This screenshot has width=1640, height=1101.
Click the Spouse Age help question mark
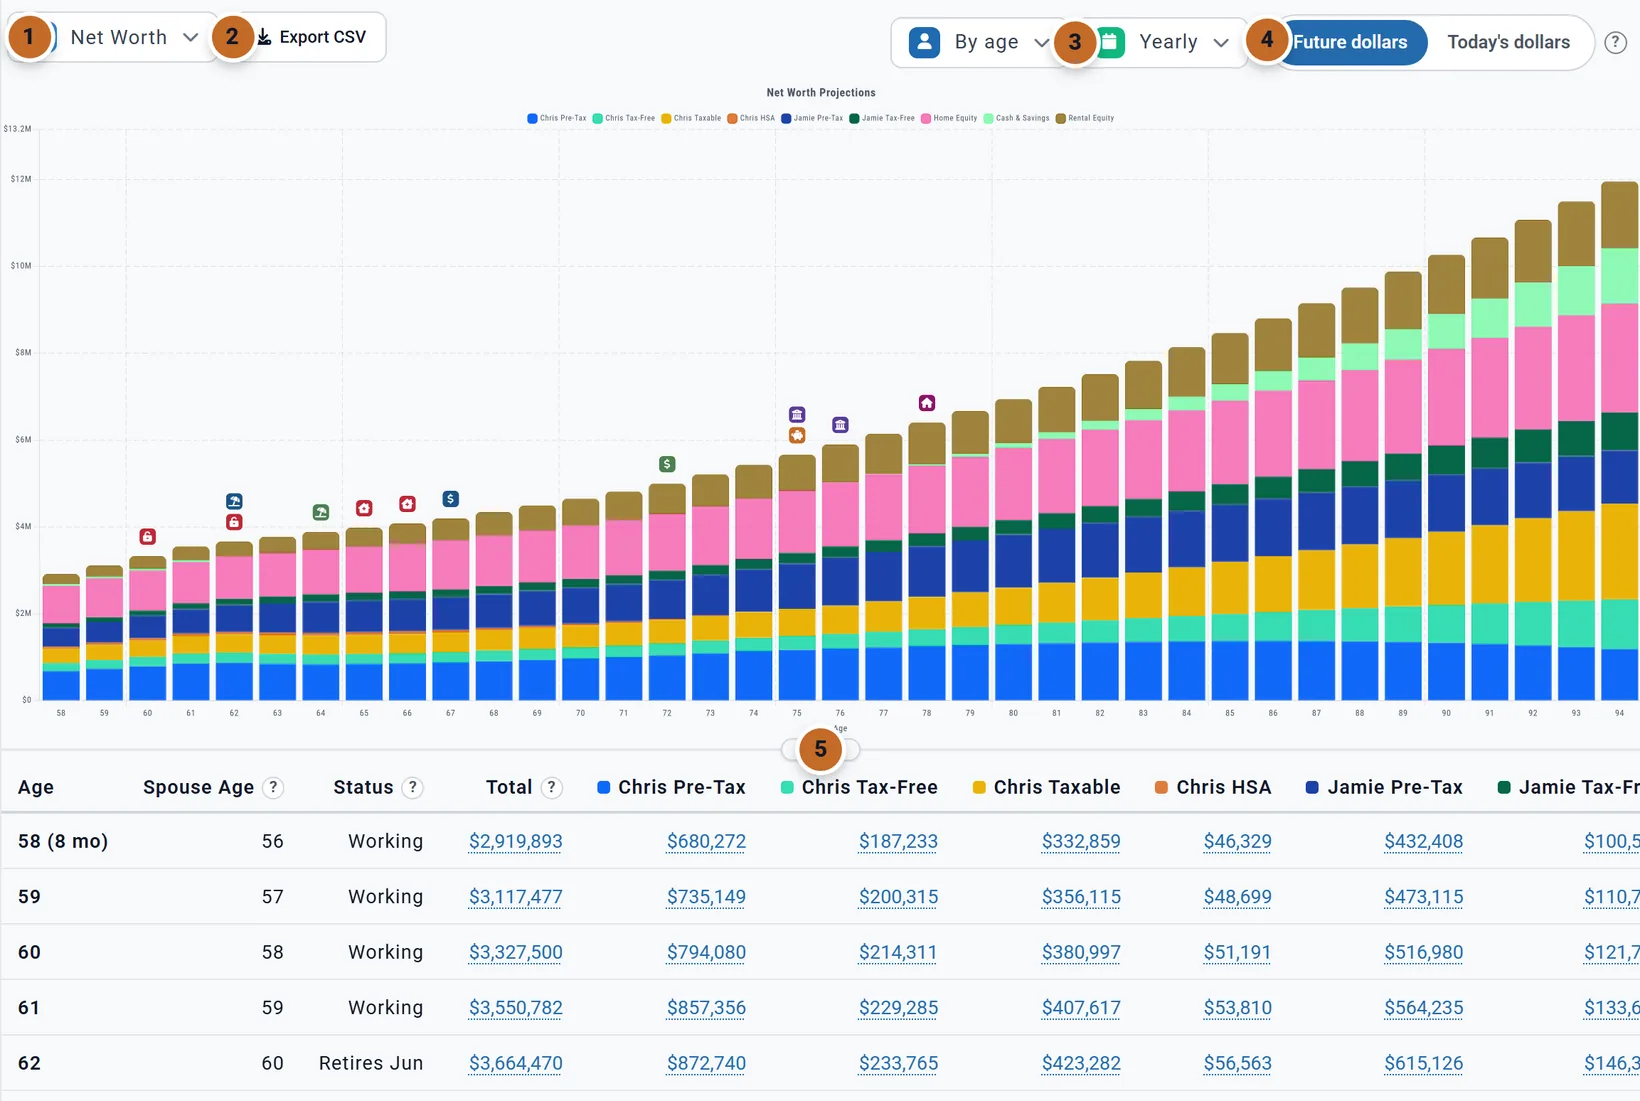click(x=273, y=787)
